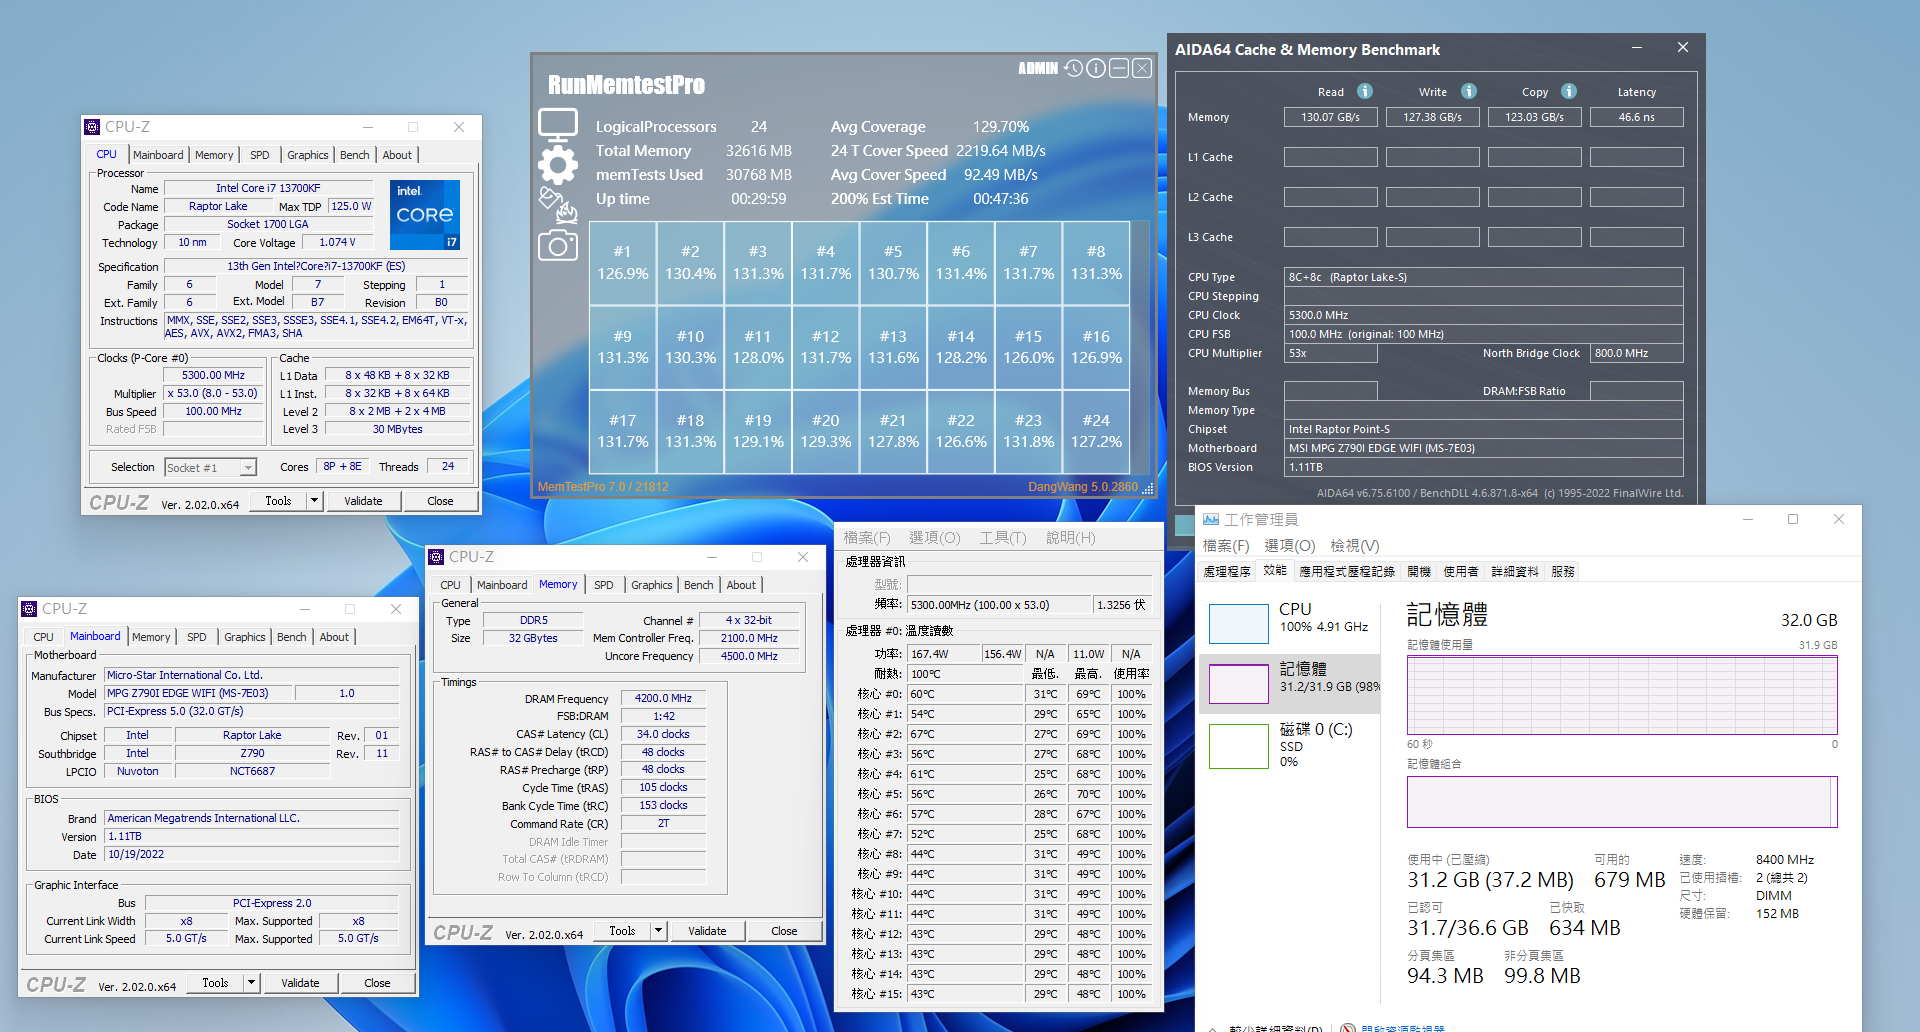Expand the Tools arrow in CPU-Z Memory window
Viewport: 1920px width, 1032px height.
pyautogui.click(x=658, y=931)
